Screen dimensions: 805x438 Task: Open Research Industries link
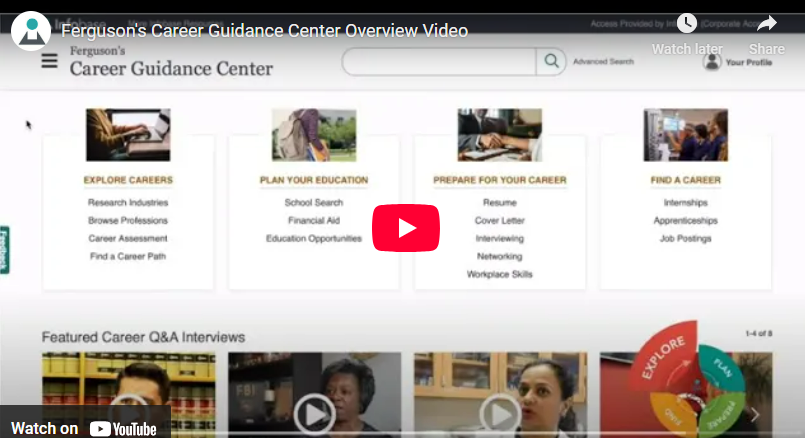[x=128, y=202]
